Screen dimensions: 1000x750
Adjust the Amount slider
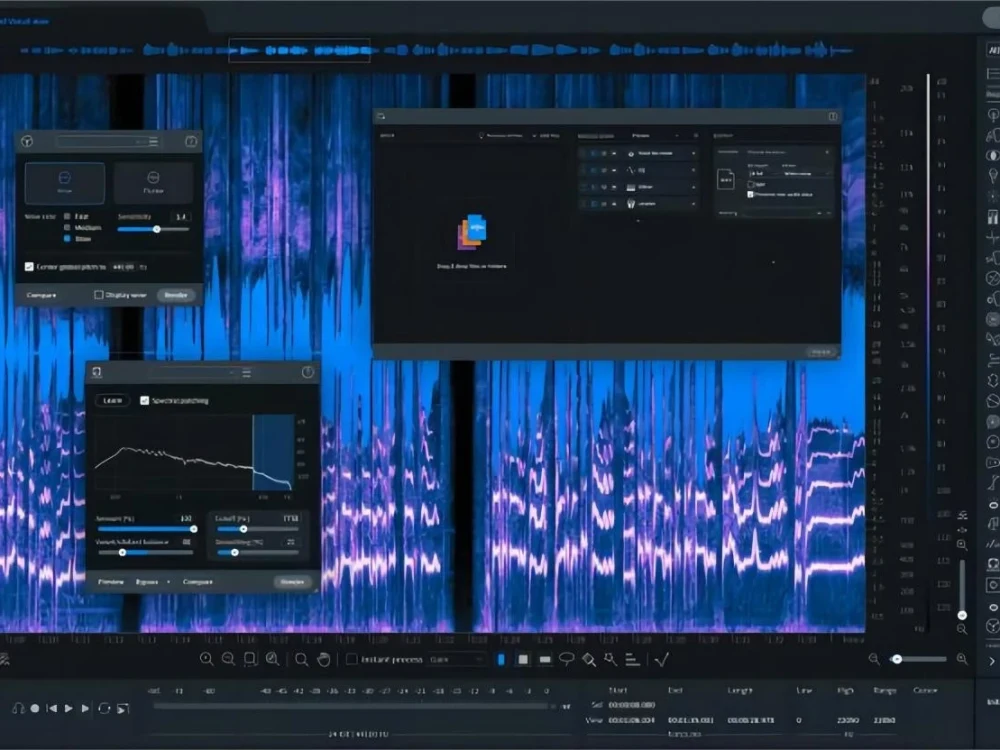[145, 529]
